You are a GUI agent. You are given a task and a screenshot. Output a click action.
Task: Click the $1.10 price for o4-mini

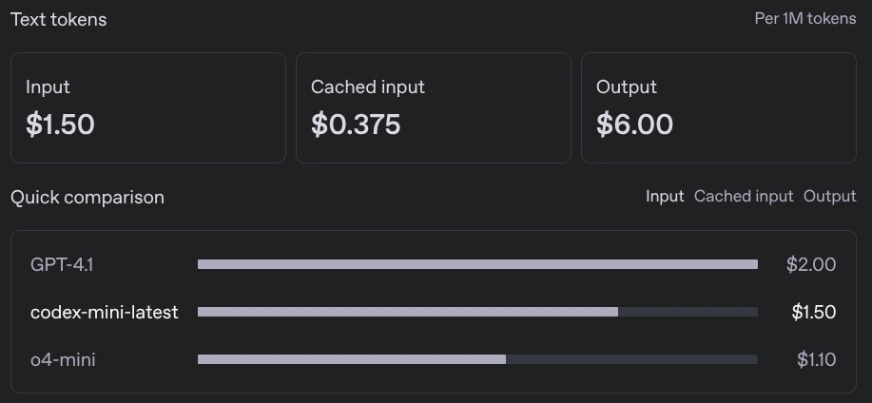pos(816,359)
